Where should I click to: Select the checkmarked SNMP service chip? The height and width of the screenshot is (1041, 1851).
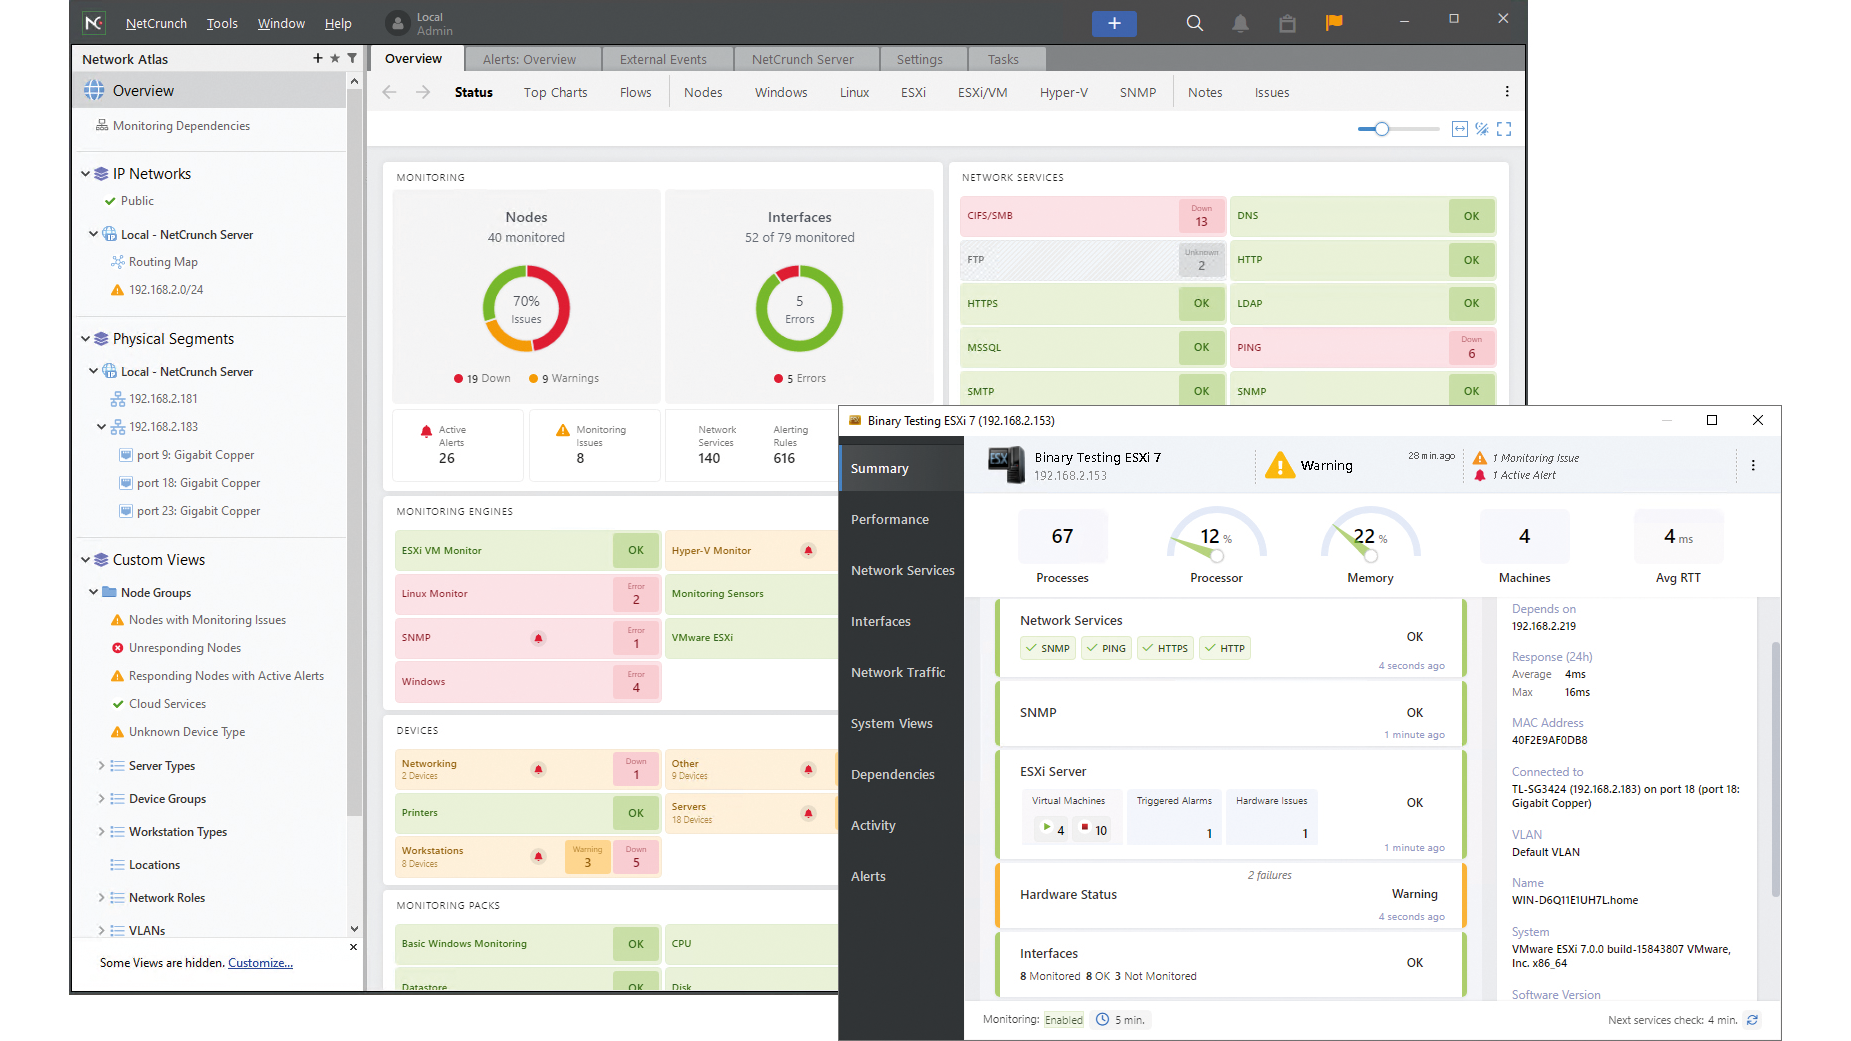pos(1047,648)
